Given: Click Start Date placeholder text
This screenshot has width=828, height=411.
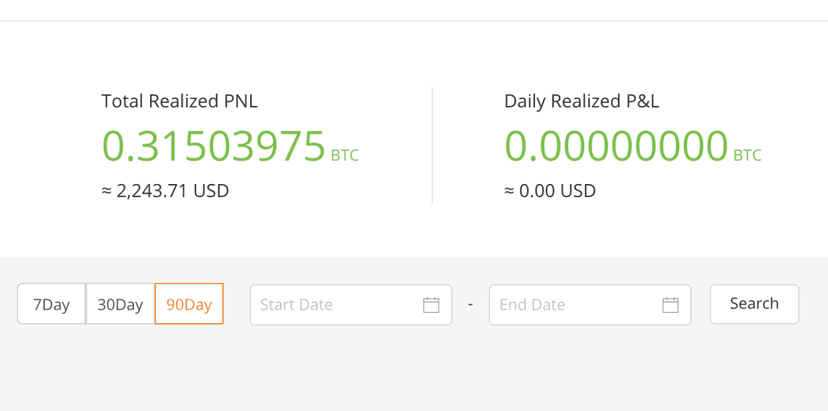Looking at the screenshot, I should click(x=296, y=305).
